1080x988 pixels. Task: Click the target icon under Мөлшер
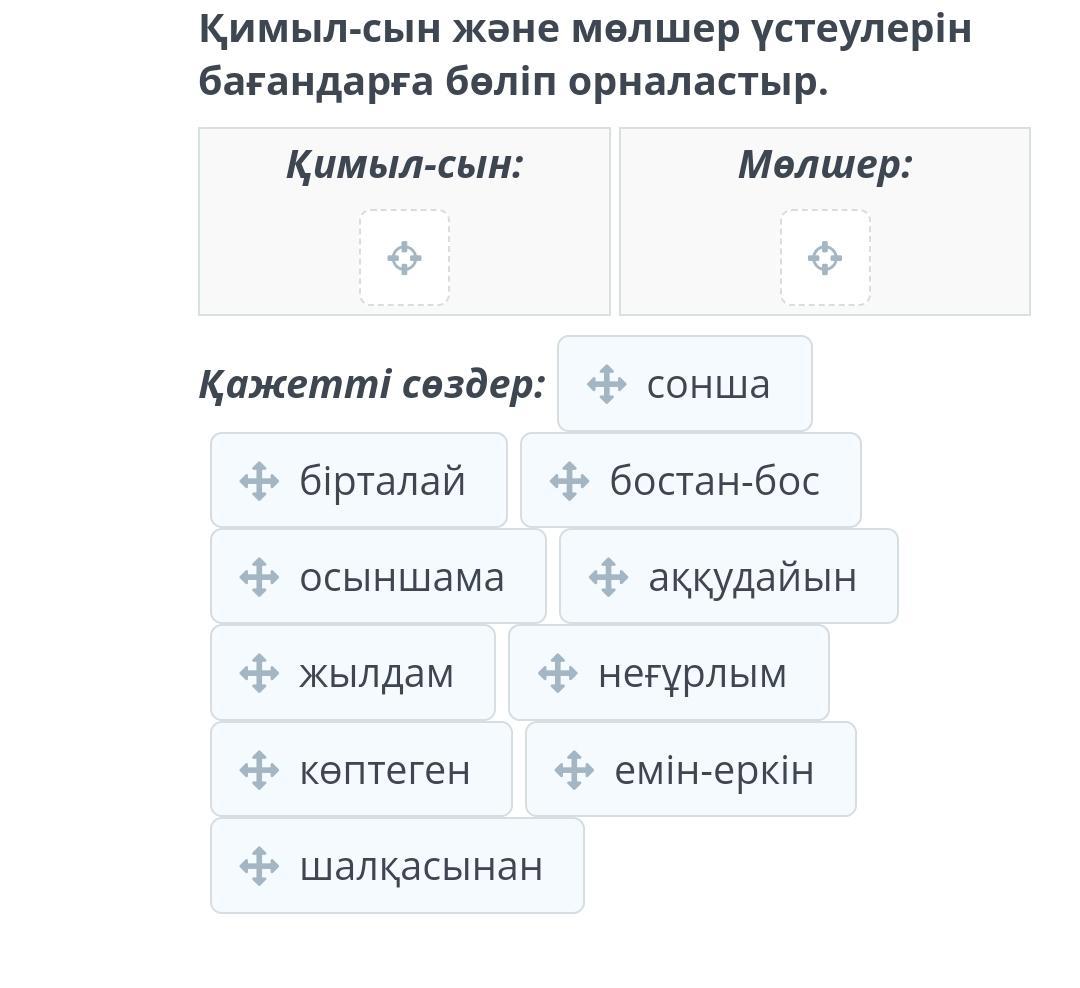825,258
